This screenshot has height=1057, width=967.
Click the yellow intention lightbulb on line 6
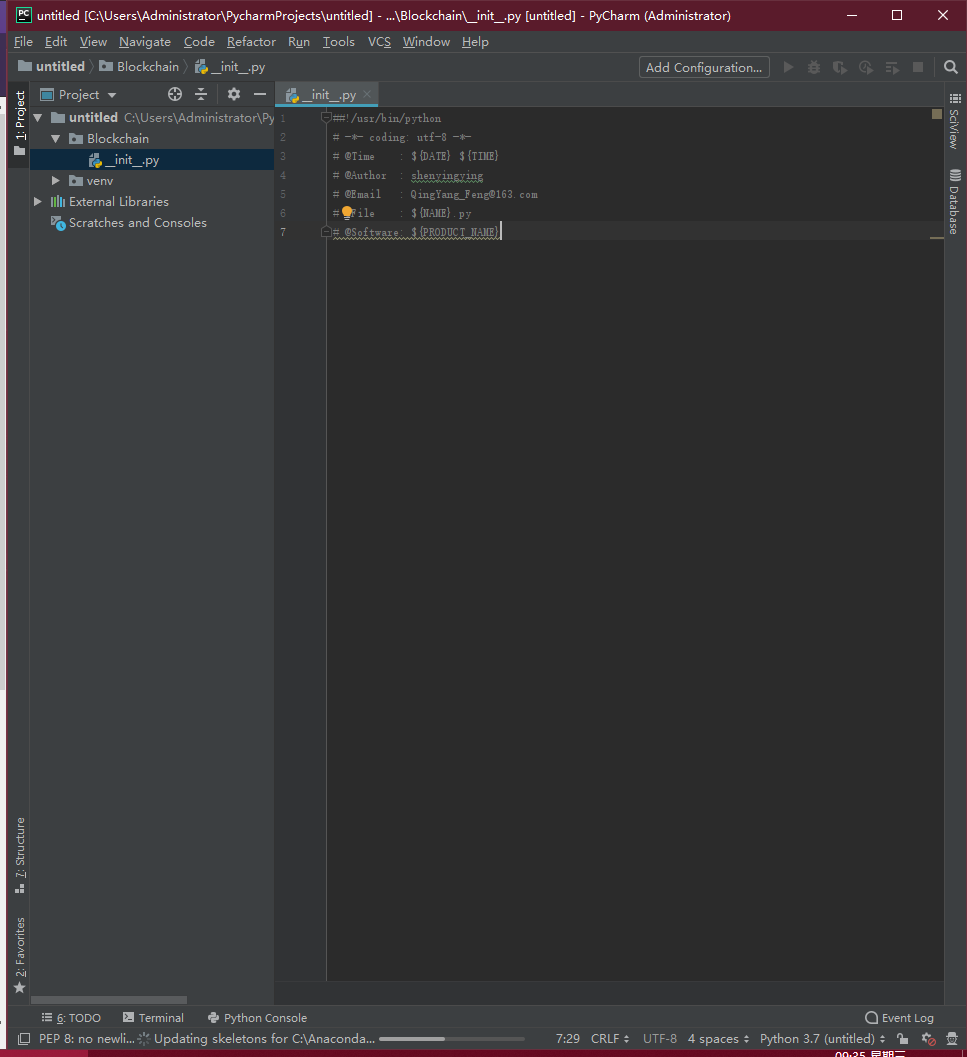pos(347,212)
